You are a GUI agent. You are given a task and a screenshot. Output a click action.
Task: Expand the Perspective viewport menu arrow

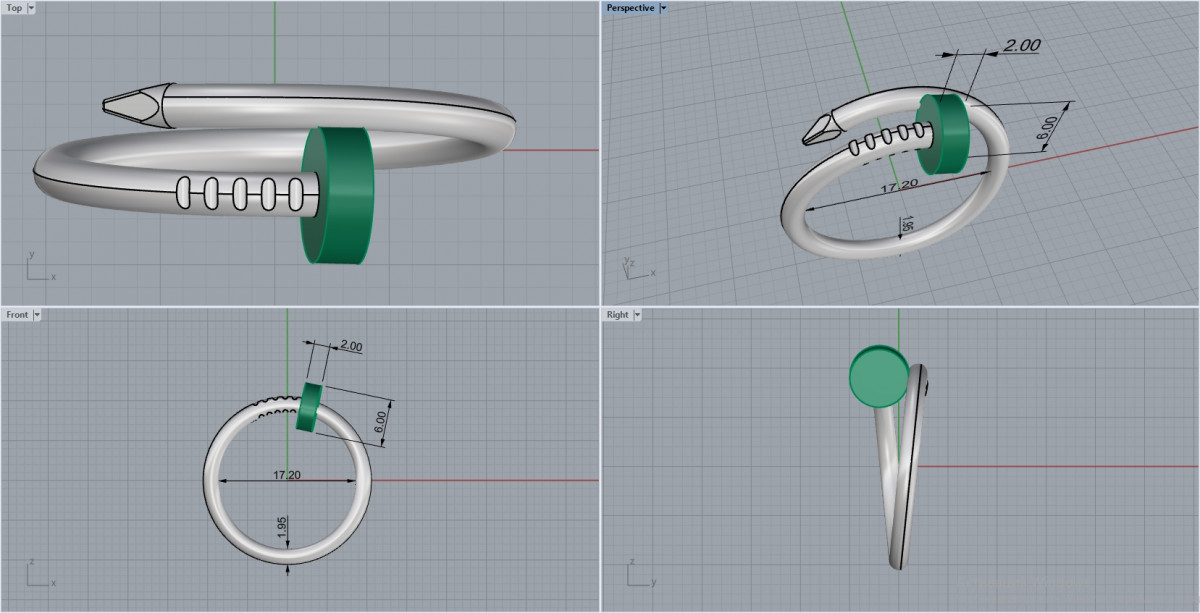663,8
